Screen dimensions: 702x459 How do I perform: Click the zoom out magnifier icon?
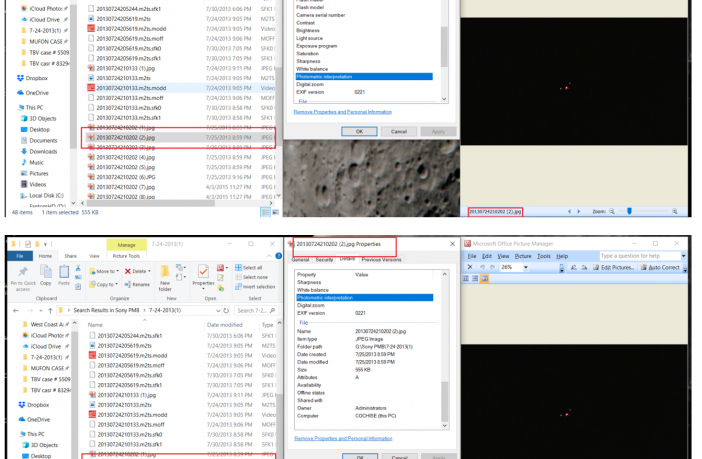click(612, 211)
